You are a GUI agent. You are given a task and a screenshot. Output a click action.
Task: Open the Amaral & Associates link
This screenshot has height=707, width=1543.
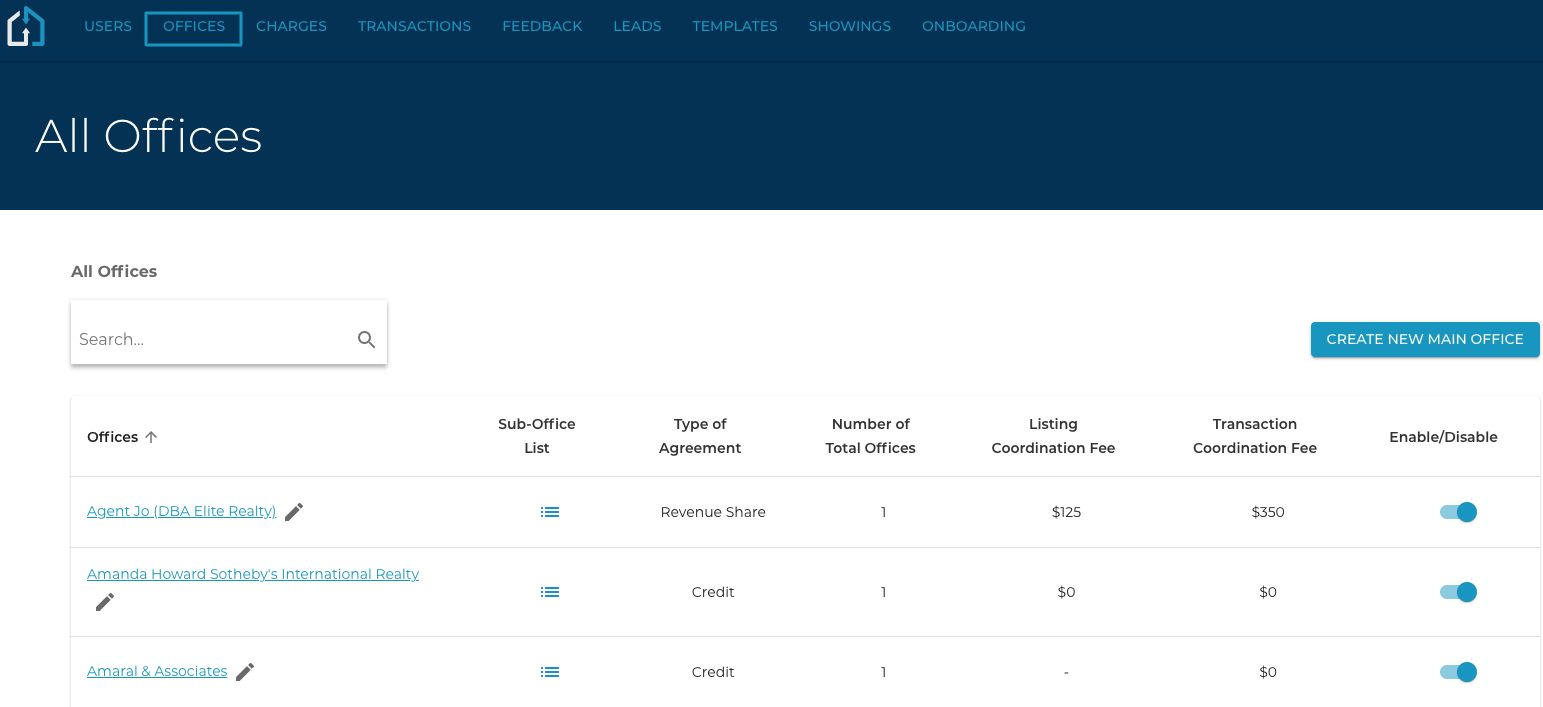coord(157,672)
